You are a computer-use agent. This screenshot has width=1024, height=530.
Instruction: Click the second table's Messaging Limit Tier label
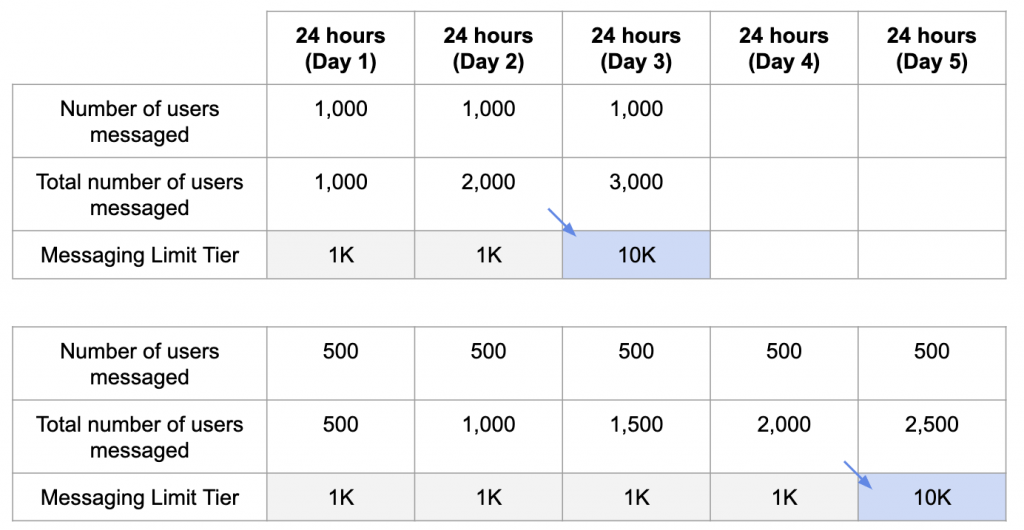pyautogui.click(x=140, y=497)
